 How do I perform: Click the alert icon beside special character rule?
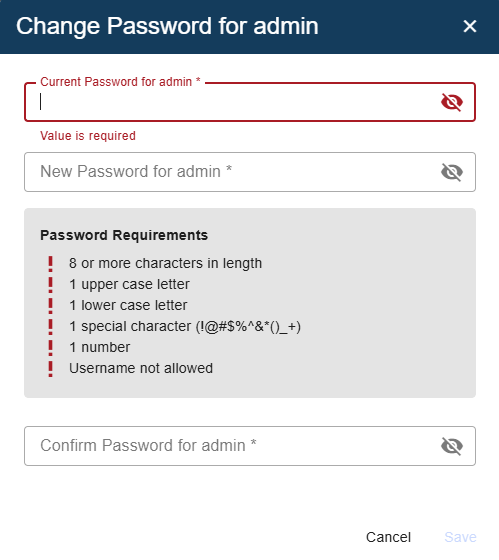tap(50, 327)
